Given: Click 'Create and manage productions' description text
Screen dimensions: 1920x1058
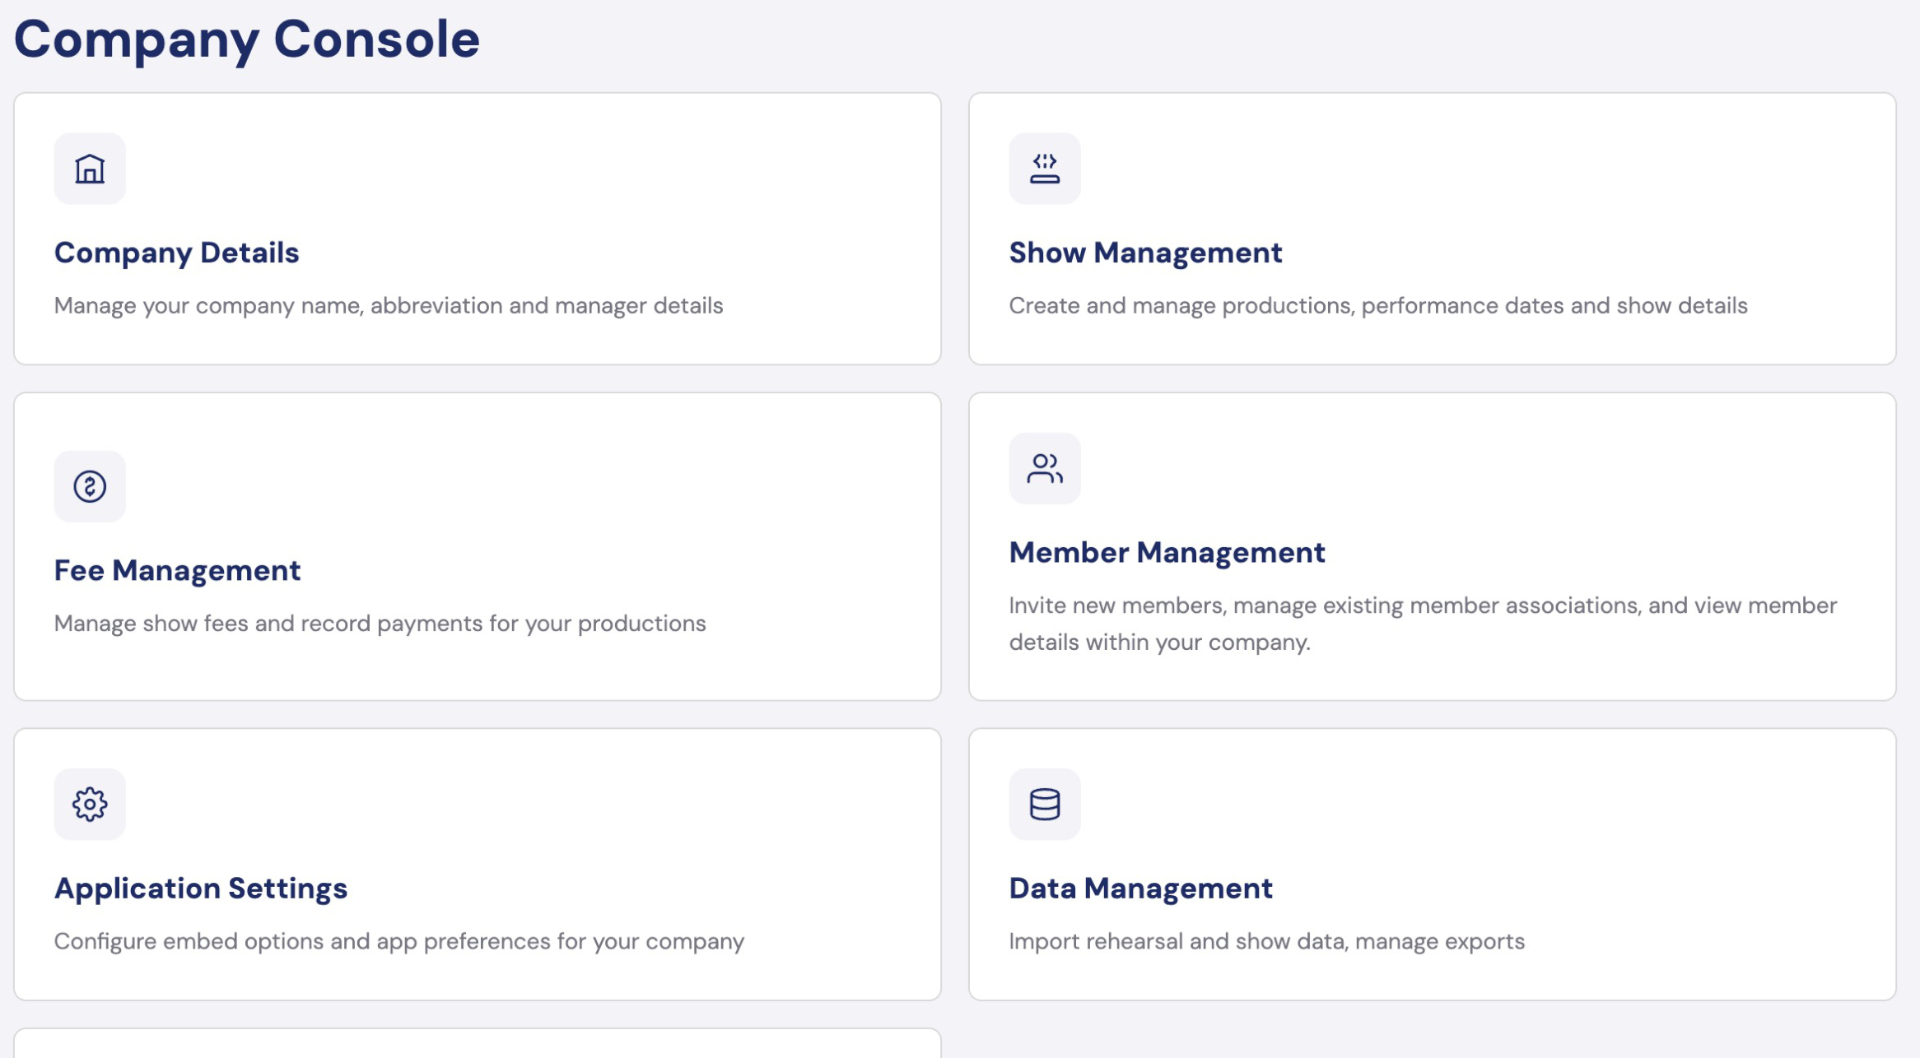Looking at the screenshot, I should (x=1378, y=306).
